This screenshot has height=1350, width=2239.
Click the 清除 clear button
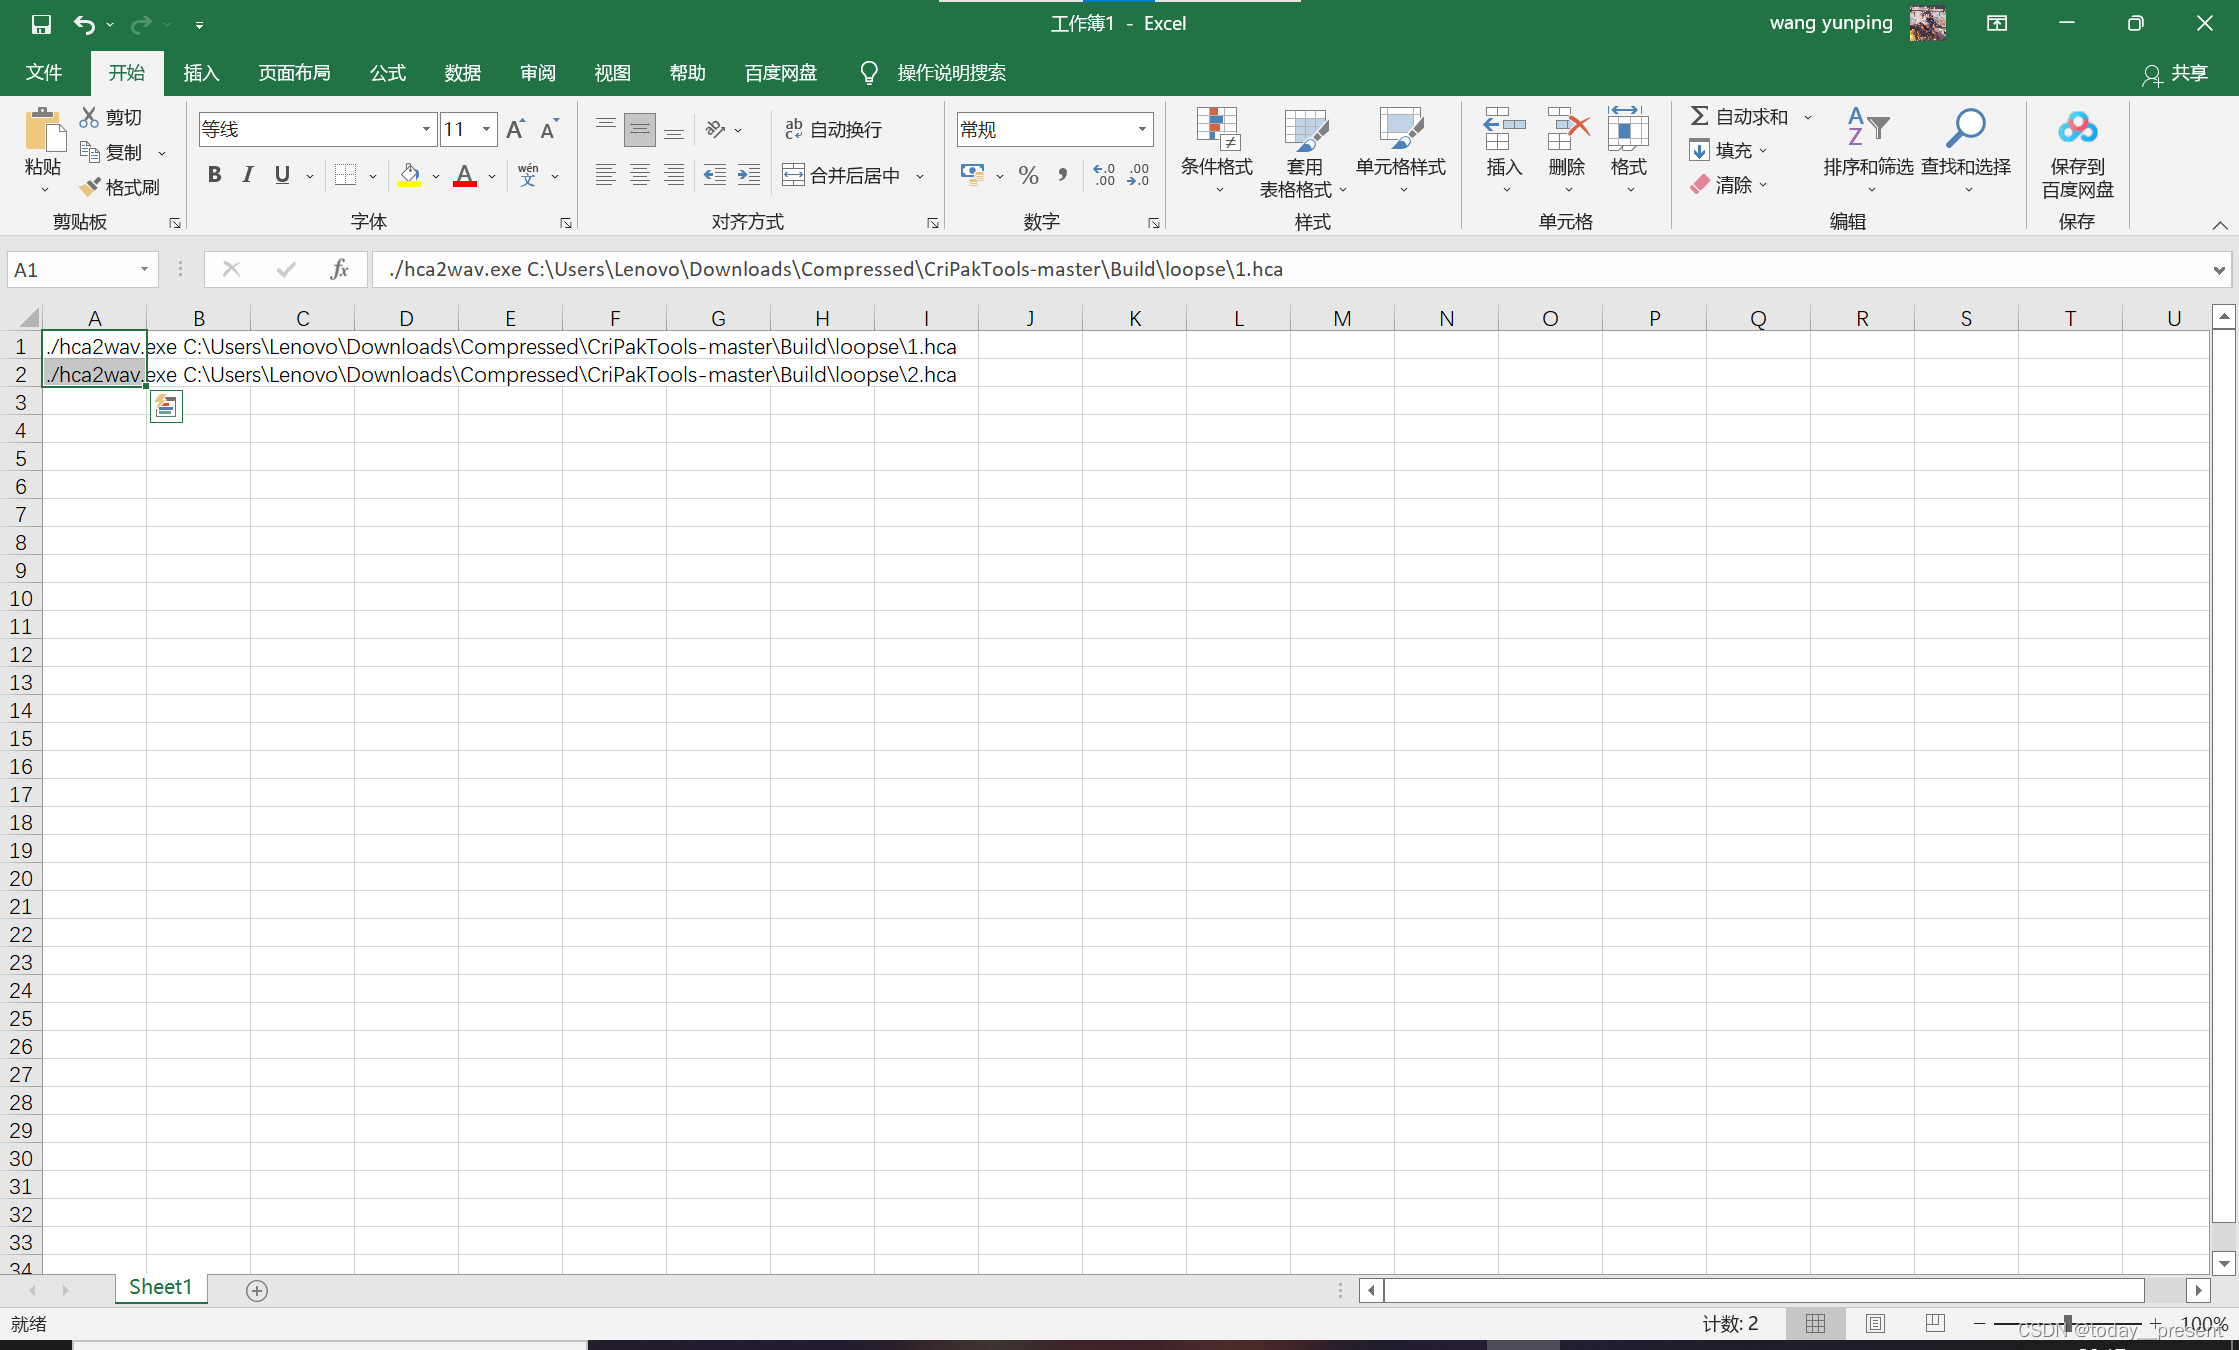1729,185
